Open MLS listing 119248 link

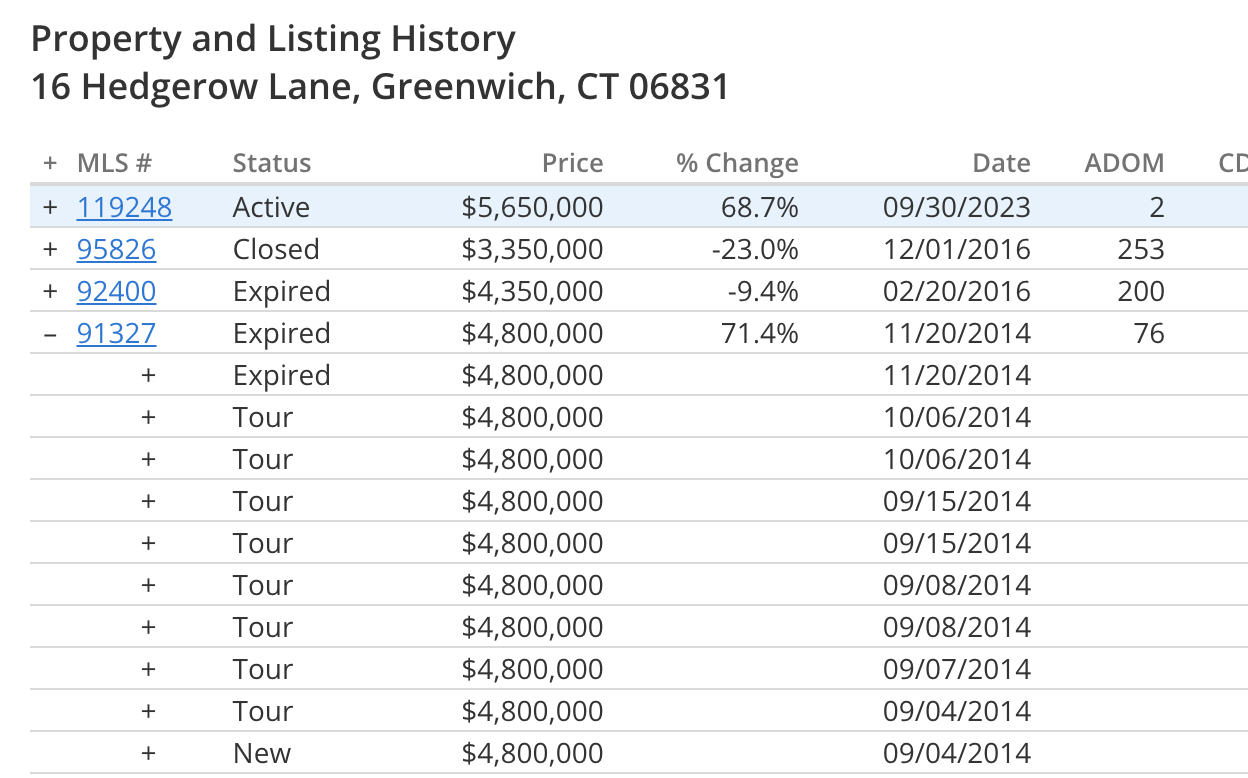[124, 207]
